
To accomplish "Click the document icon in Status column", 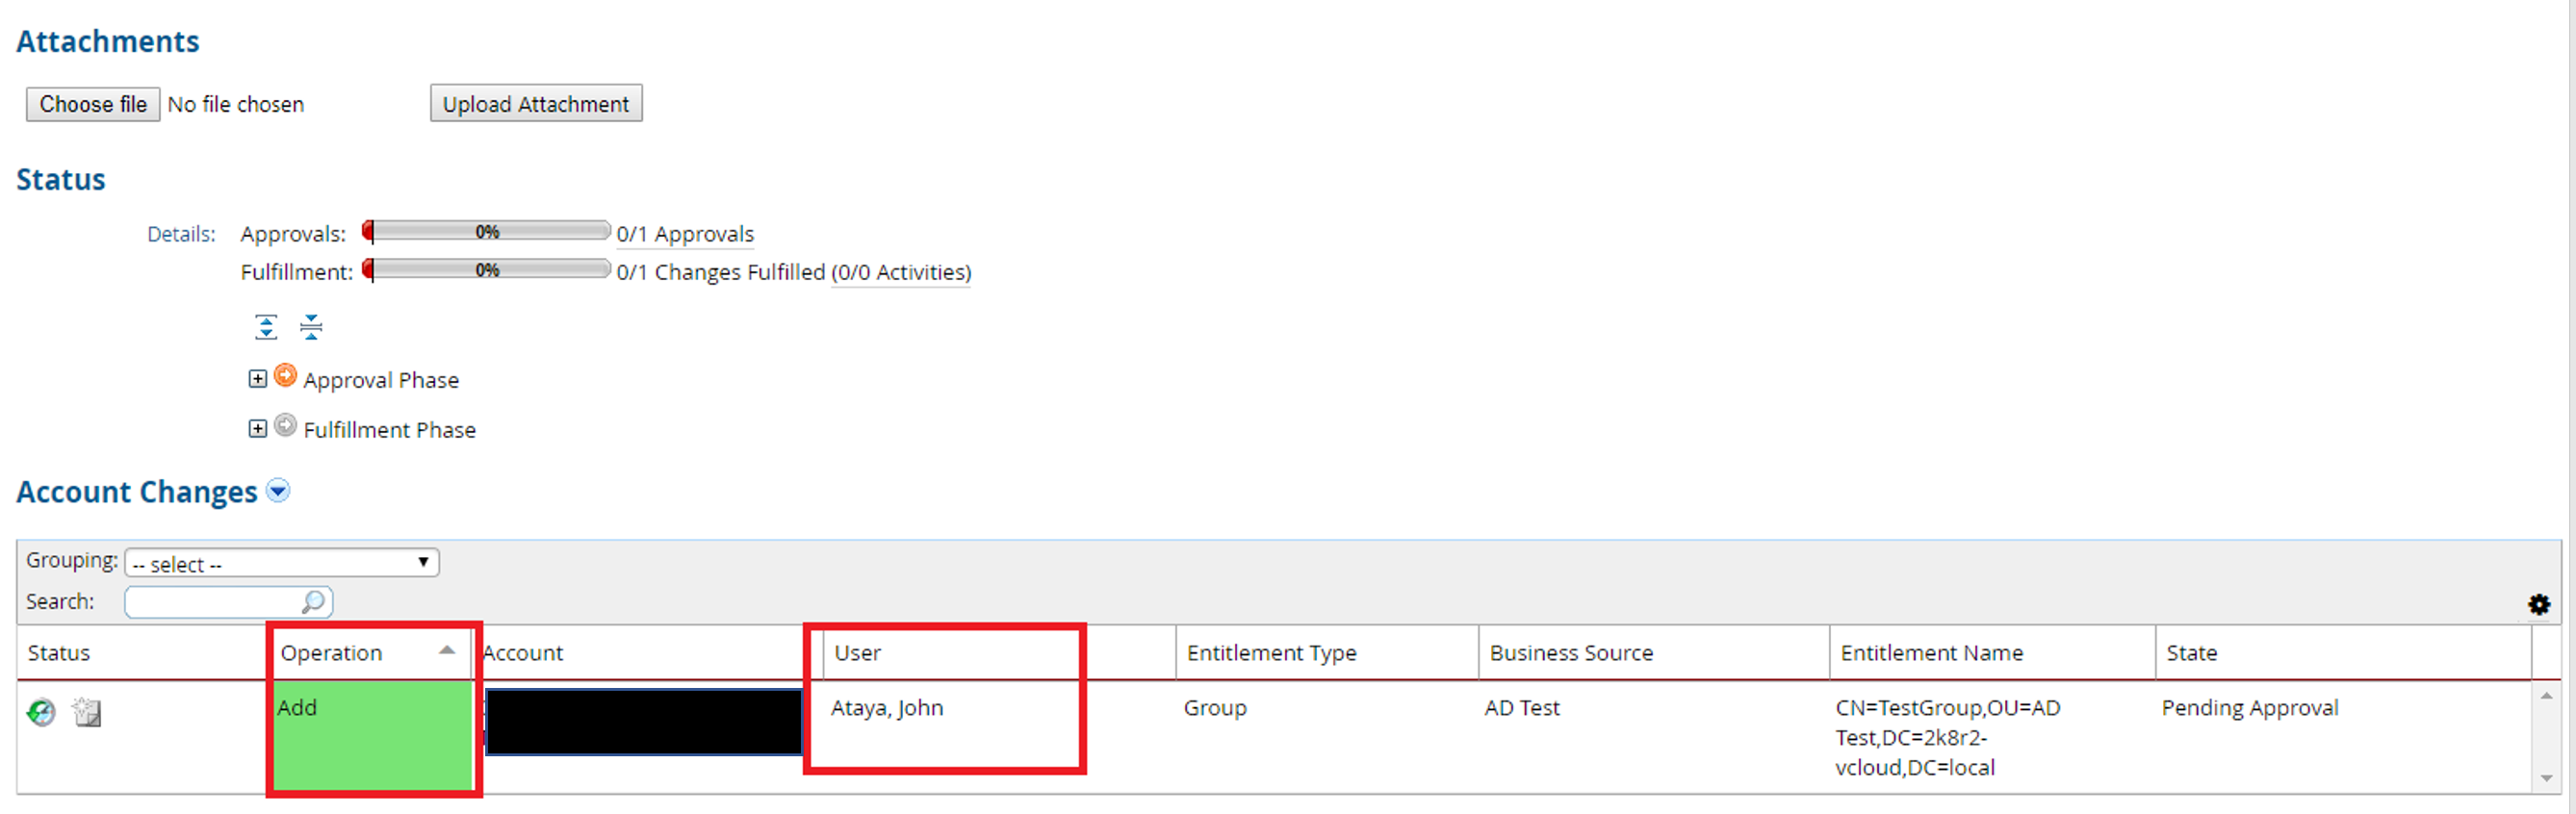I will tap(87, 712).
